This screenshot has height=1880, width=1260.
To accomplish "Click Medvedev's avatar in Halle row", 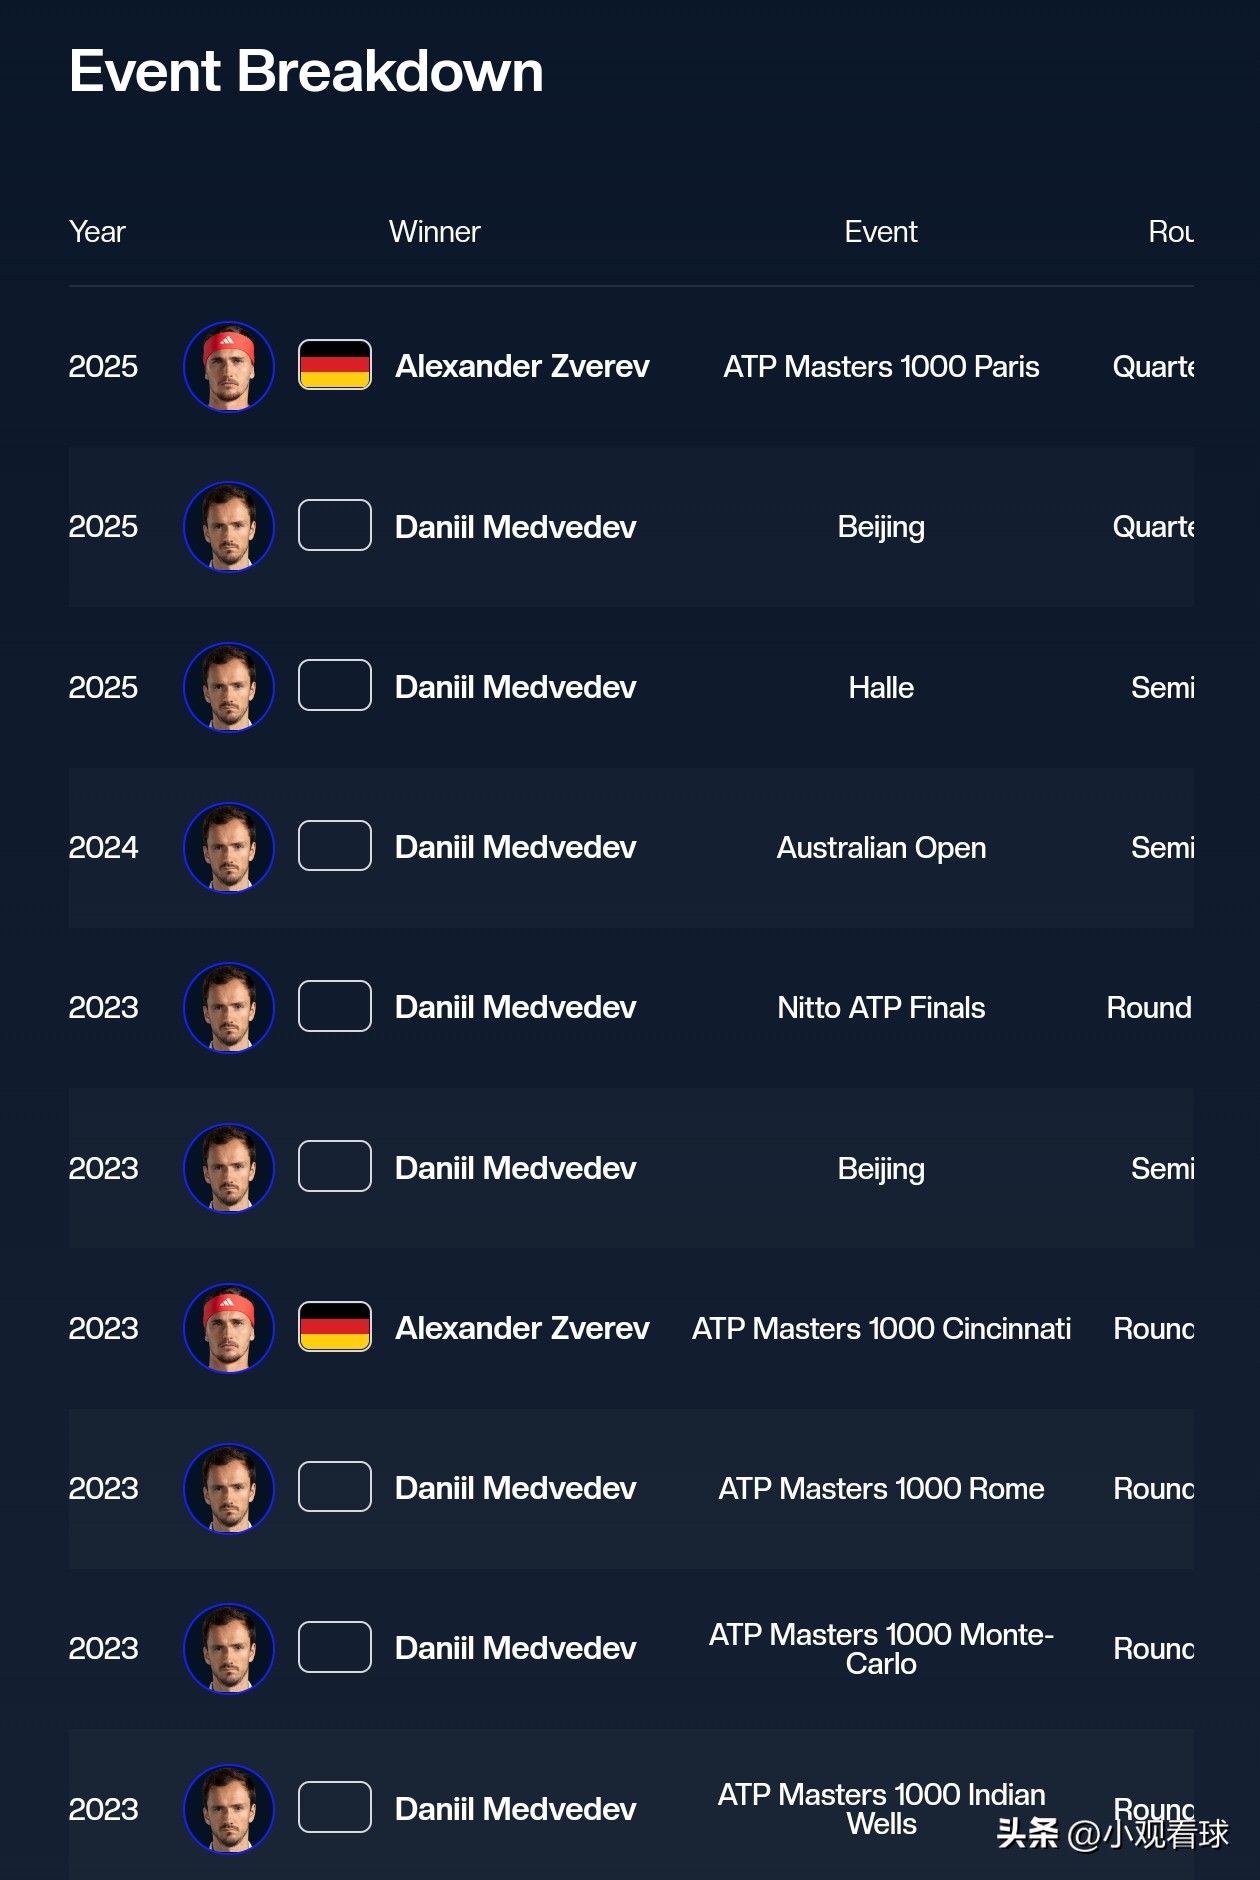I will click(229, 687).
